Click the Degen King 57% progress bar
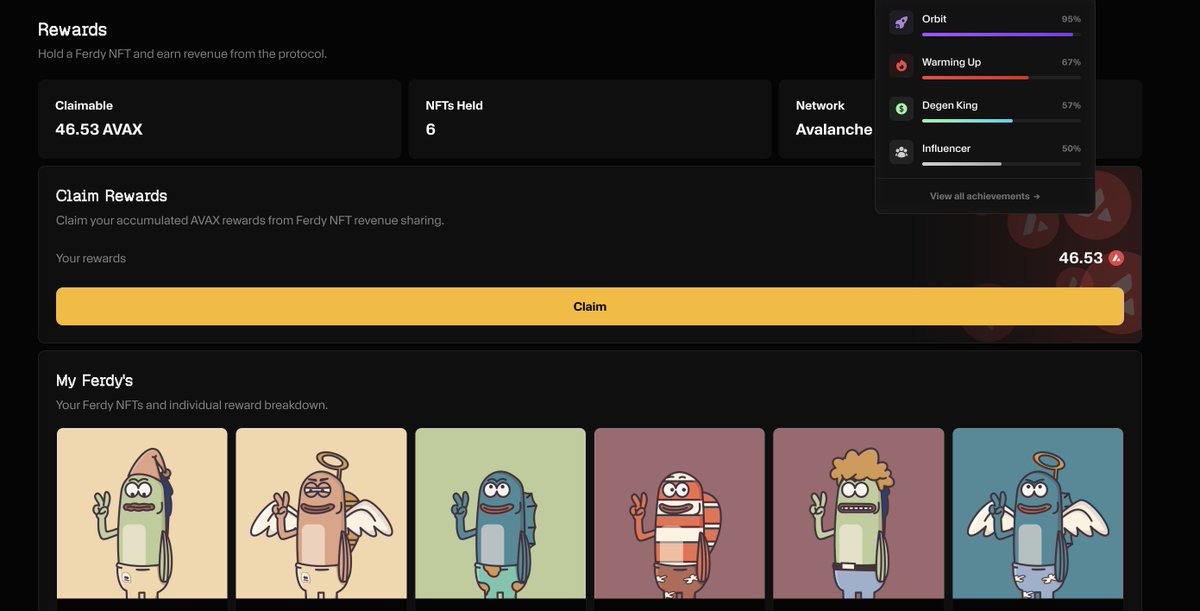Image resolution: width=1200 pixels, height=611 pixels. click(1001, 120)
